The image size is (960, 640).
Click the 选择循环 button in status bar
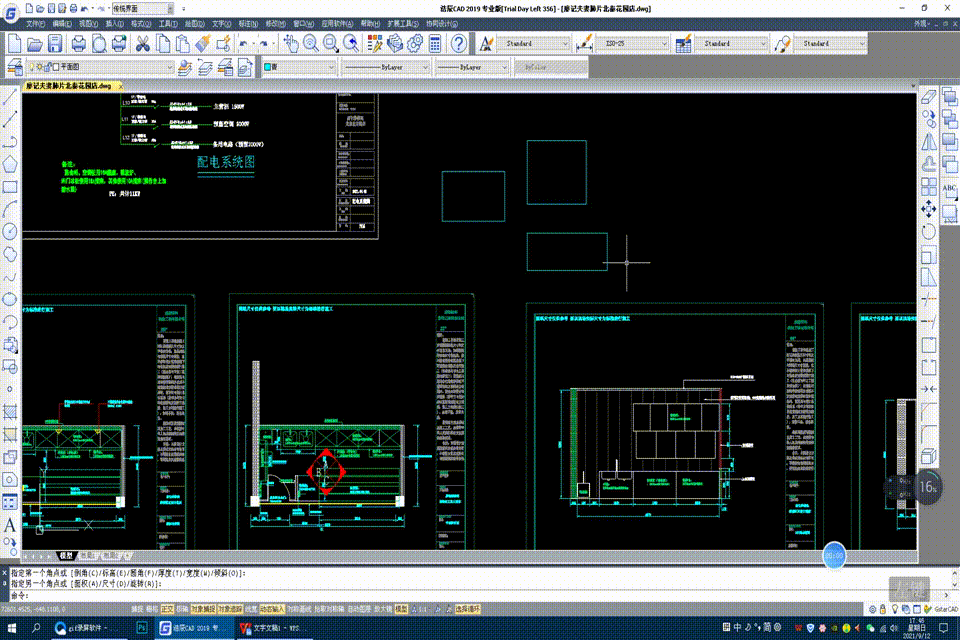tap(468, 608)
